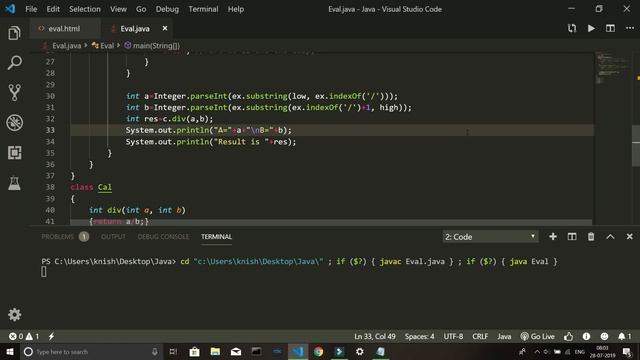The width and height of the screenshot is (640, 360).
Task: Open the Windows Start menu
Action: coord(10,352)
